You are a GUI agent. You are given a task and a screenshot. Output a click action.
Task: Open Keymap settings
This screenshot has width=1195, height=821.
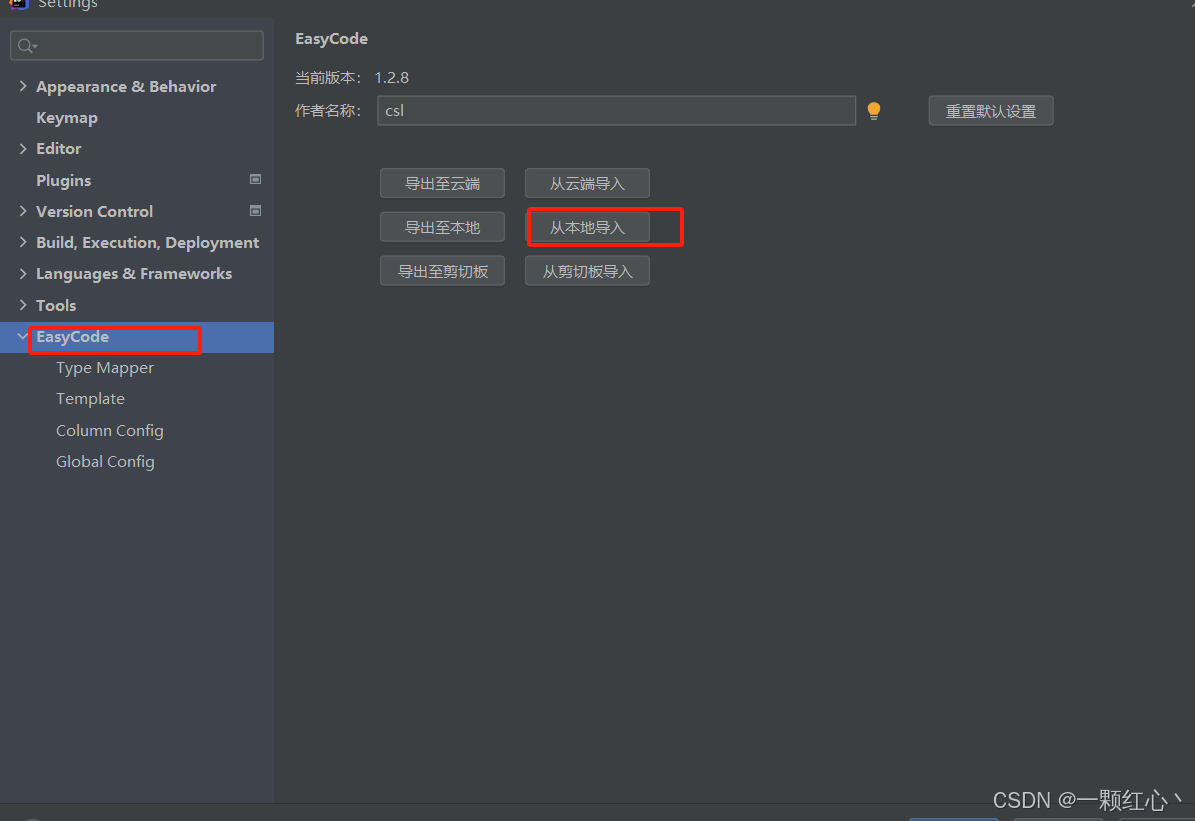pos(67,117)
